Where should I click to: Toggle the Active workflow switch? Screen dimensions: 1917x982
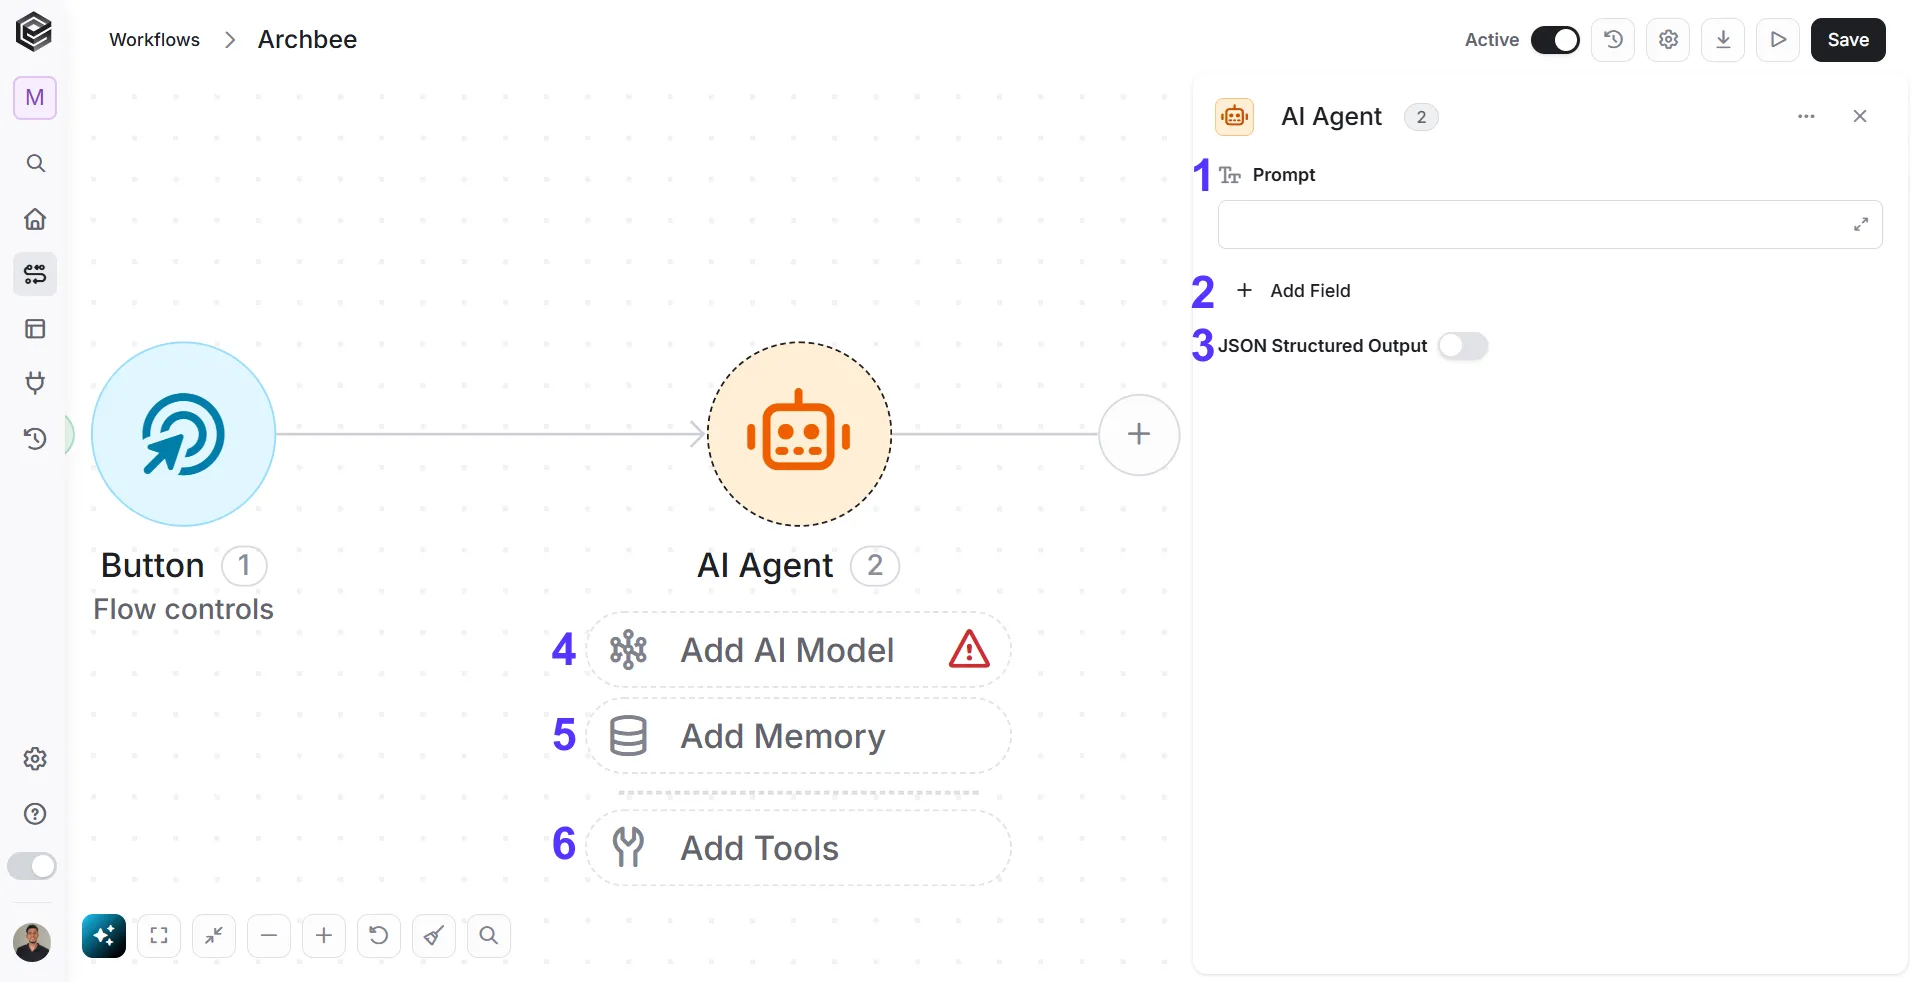[1555, 40]
